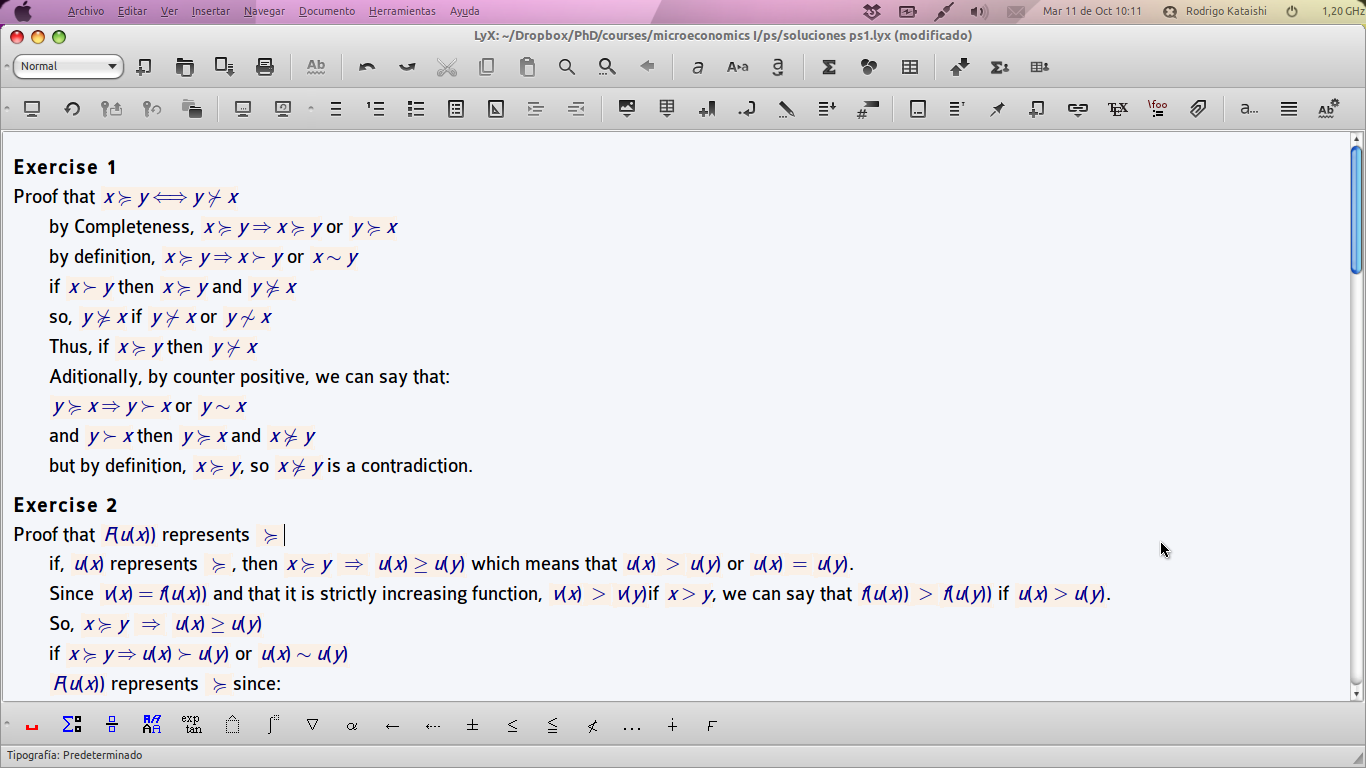The image size is (1366, 768).
Task: Open Archivo menu
Action: point(86,11)
